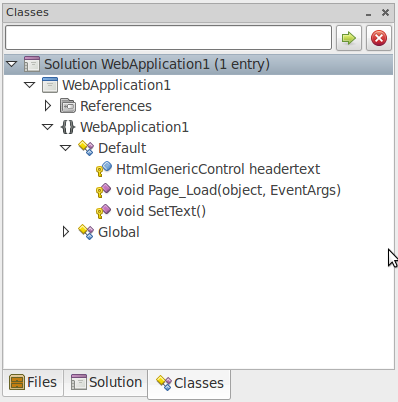The image size is (398, 402).
Task: Focus the class search input field
Action: point(168,38)
